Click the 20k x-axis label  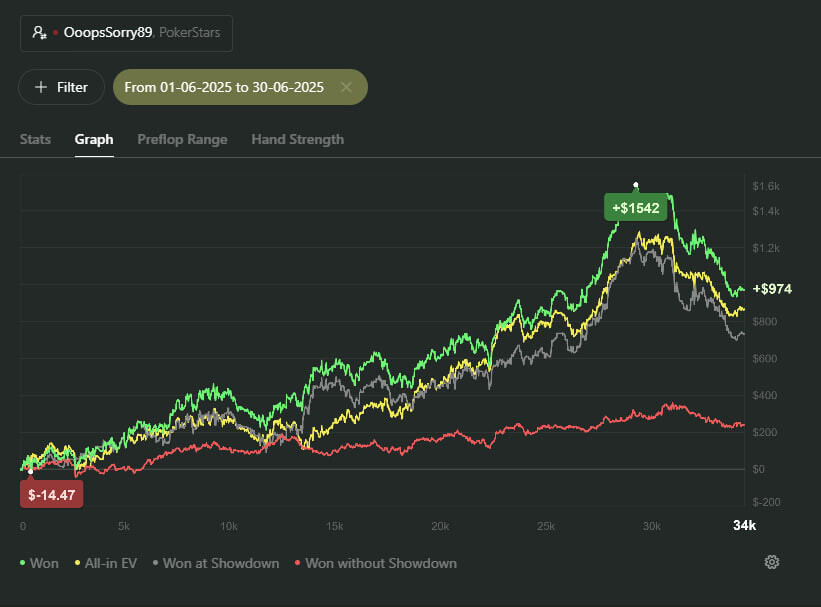440,526
